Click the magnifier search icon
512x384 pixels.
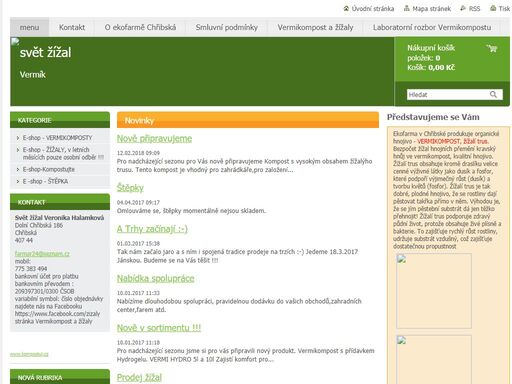point(493,95)
